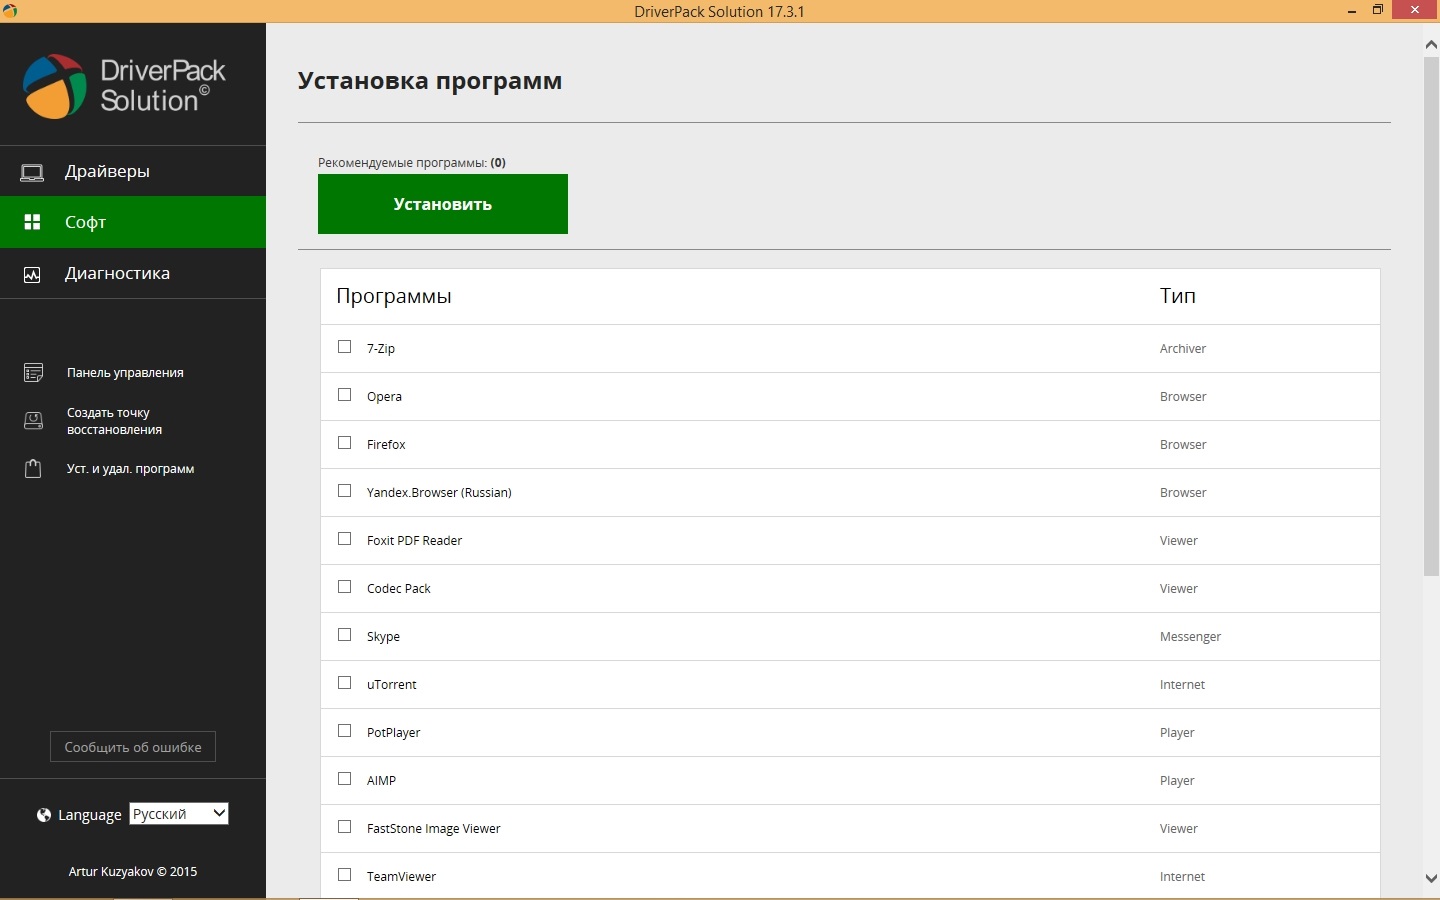
Task: Restore the DriverPack Solution window
Action: 1378,11
